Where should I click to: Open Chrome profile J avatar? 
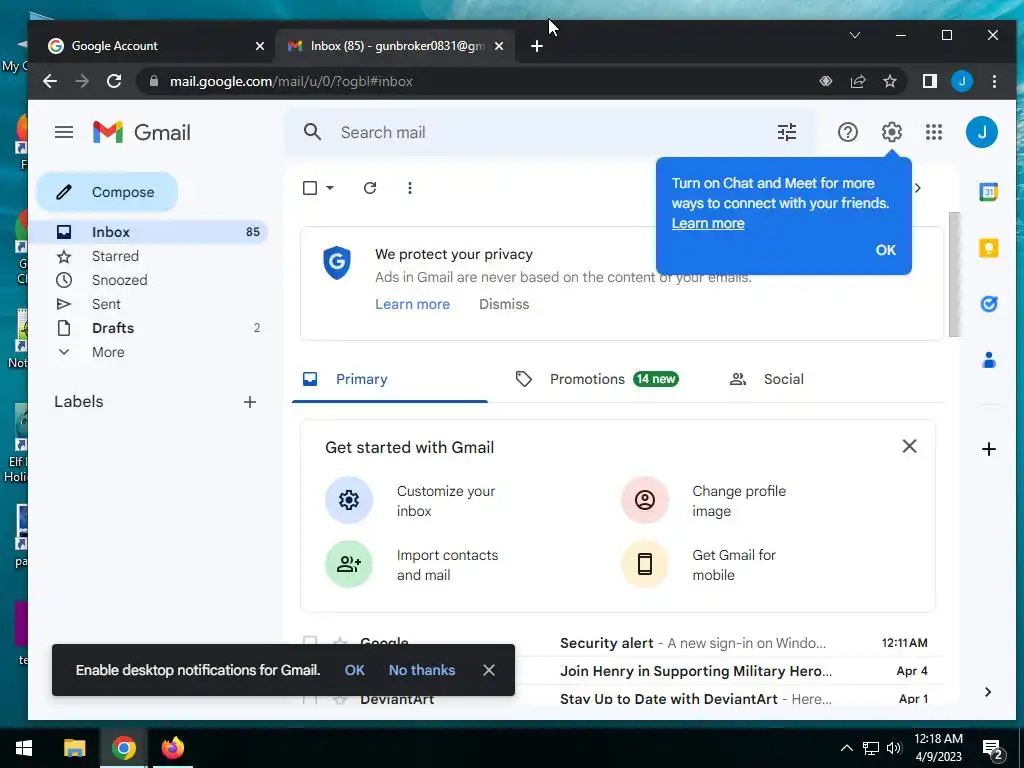[x=962, y=81]
